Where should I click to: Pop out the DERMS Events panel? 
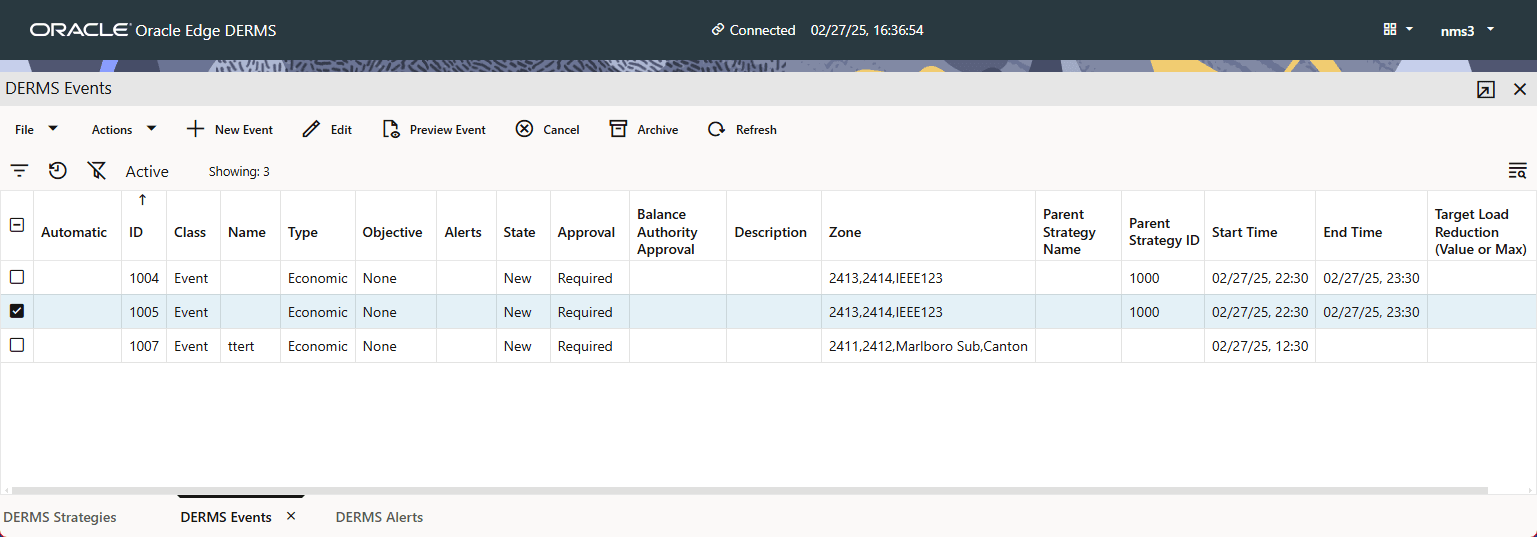(1486, 90)
